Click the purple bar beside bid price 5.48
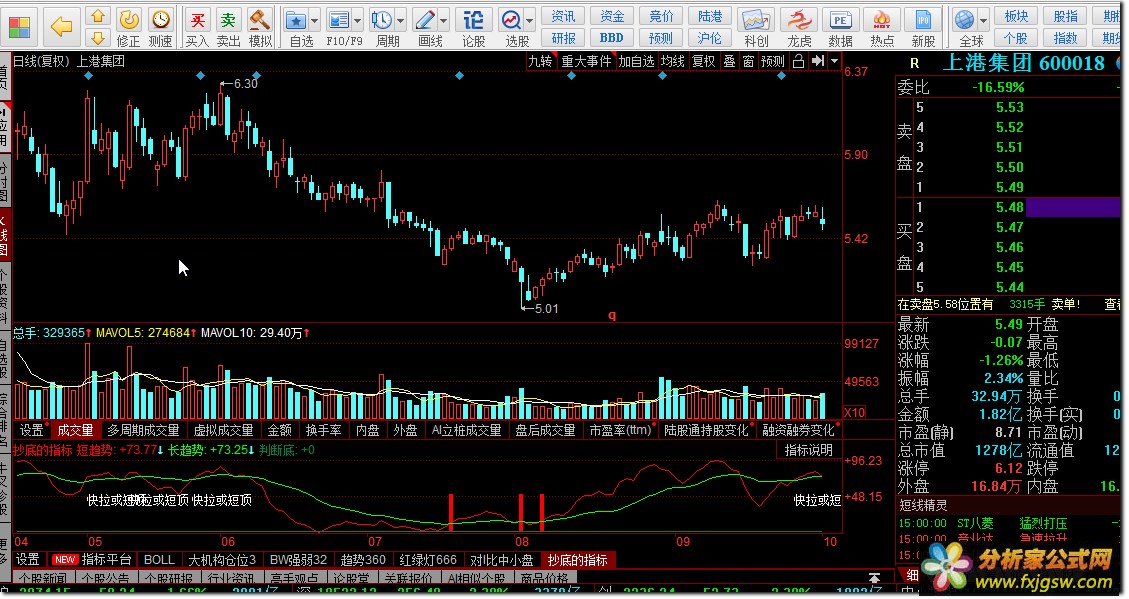Image resolution: width=1129 pixels, height=599 pixels. [1073, 207]
